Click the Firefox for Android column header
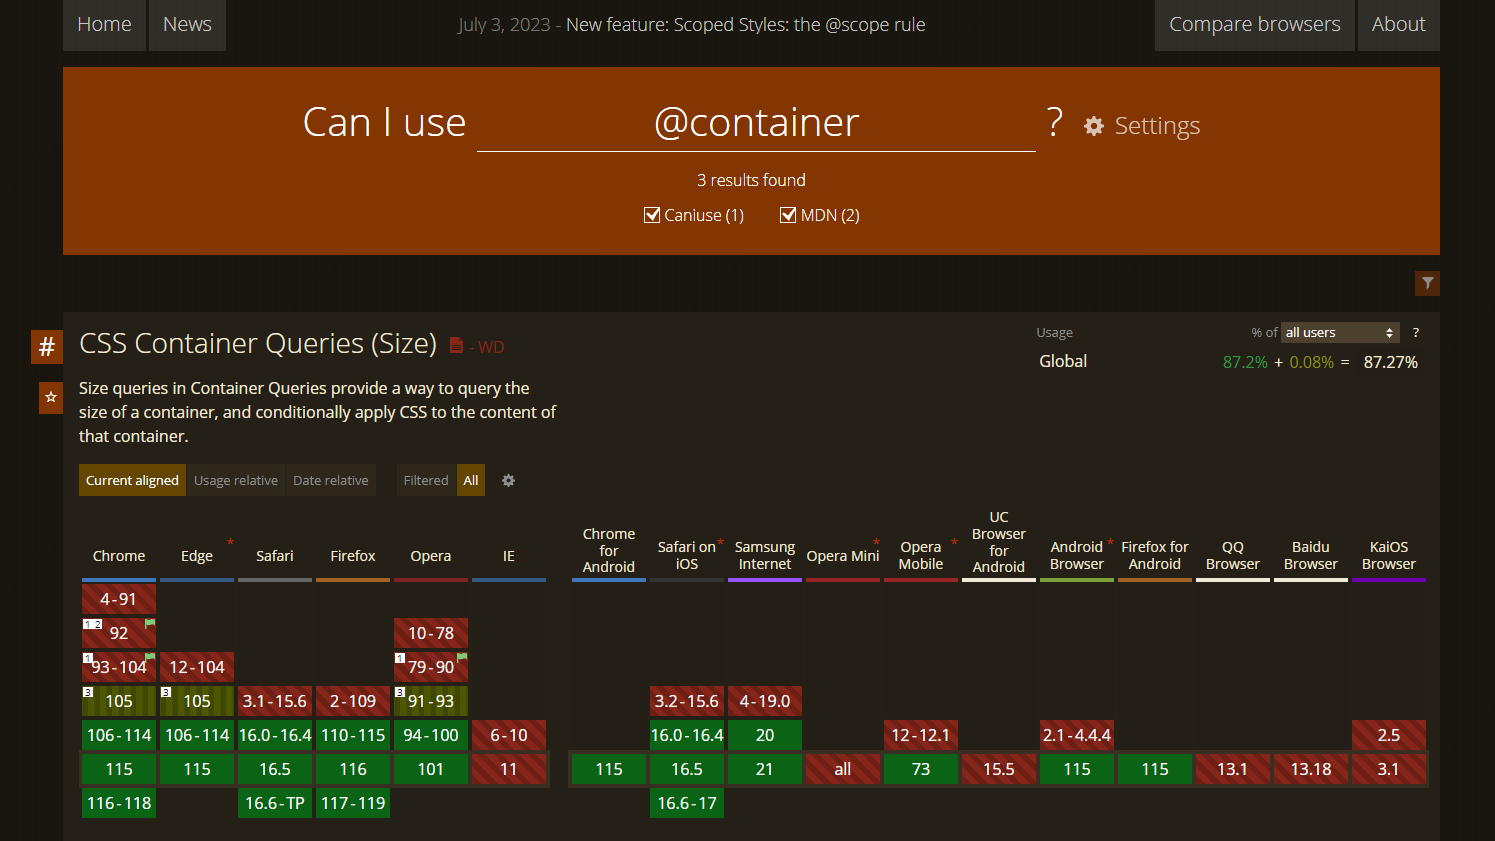 pos(1155,556)
